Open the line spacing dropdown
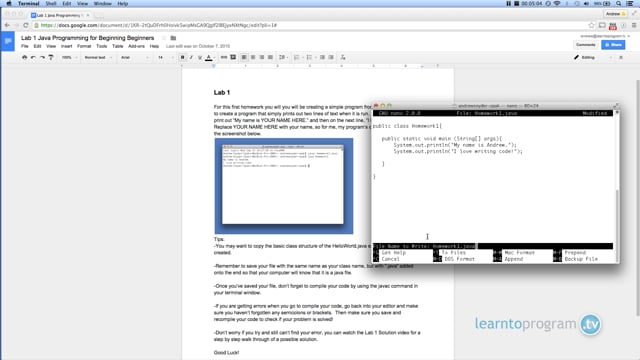This screenshot has height=360, width=640. coord(282,58)
